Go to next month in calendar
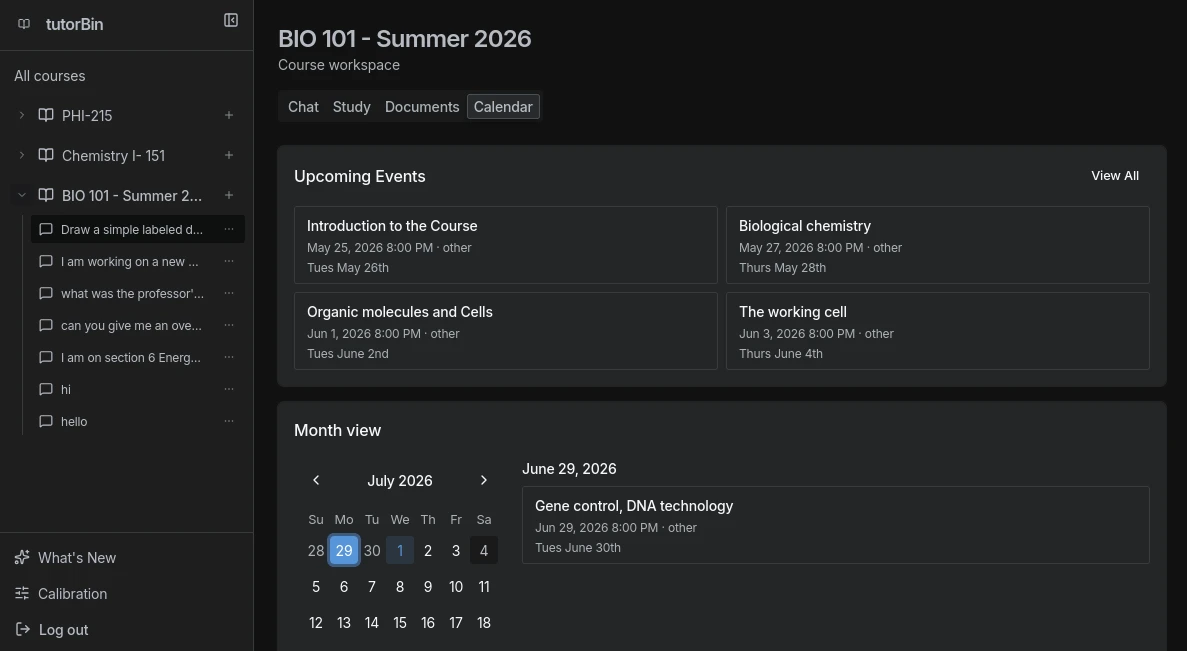This screenshot has width=1187, height=651. [484, 480]
